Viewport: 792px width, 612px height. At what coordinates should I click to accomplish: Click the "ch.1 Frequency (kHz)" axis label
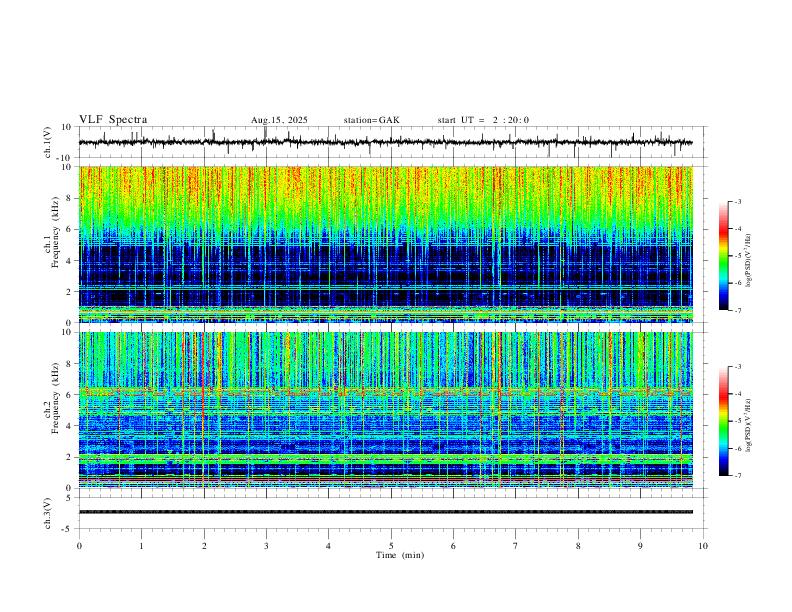tap(52, 230)
